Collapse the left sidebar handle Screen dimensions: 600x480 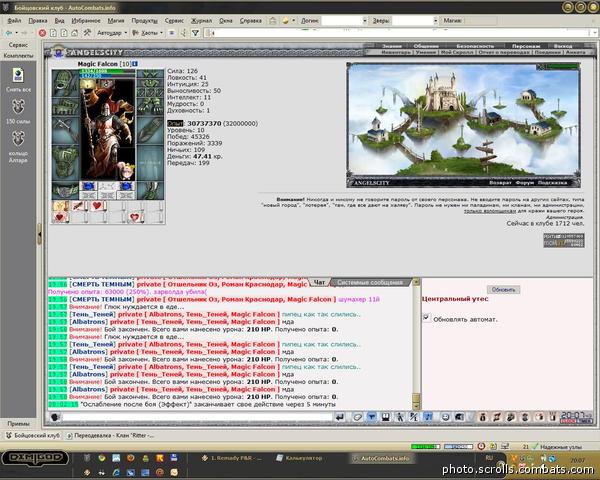39,233
